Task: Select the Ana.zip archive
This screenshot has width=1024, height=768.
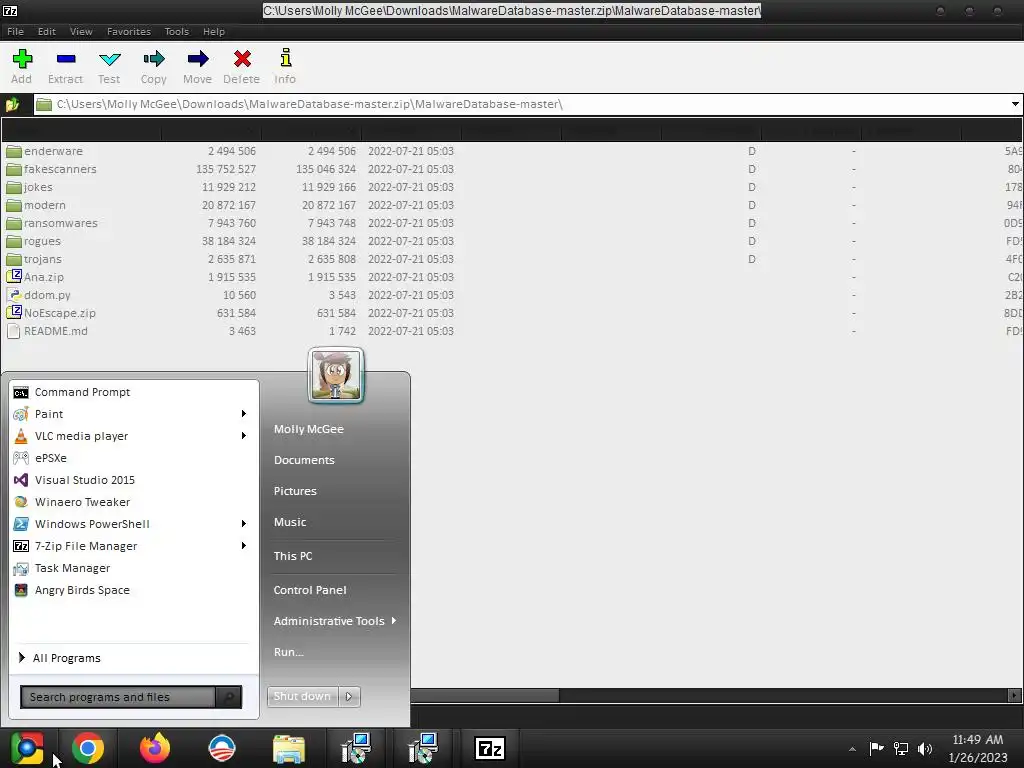Action: coord(35,277)
